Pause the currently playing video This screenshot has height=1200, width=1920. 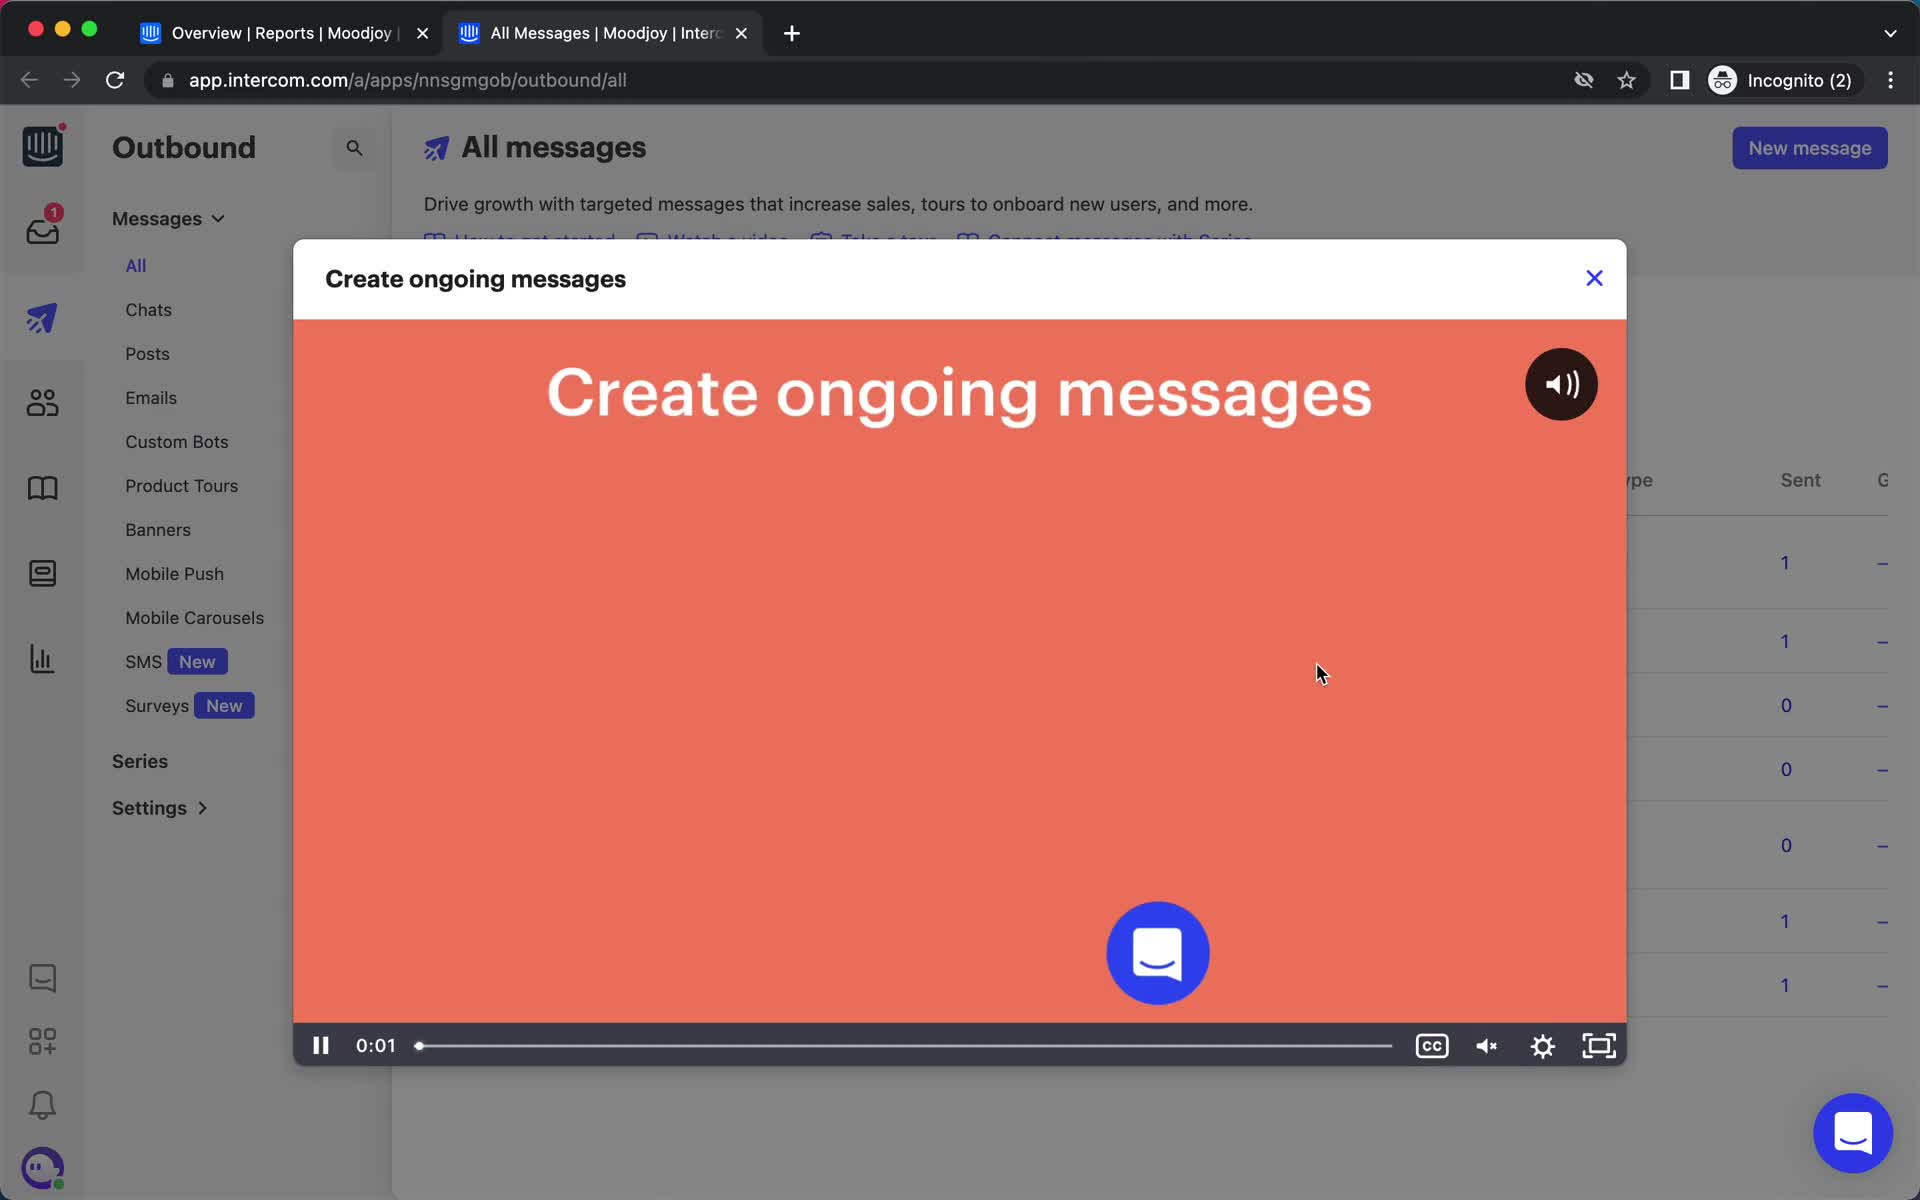321,1045
